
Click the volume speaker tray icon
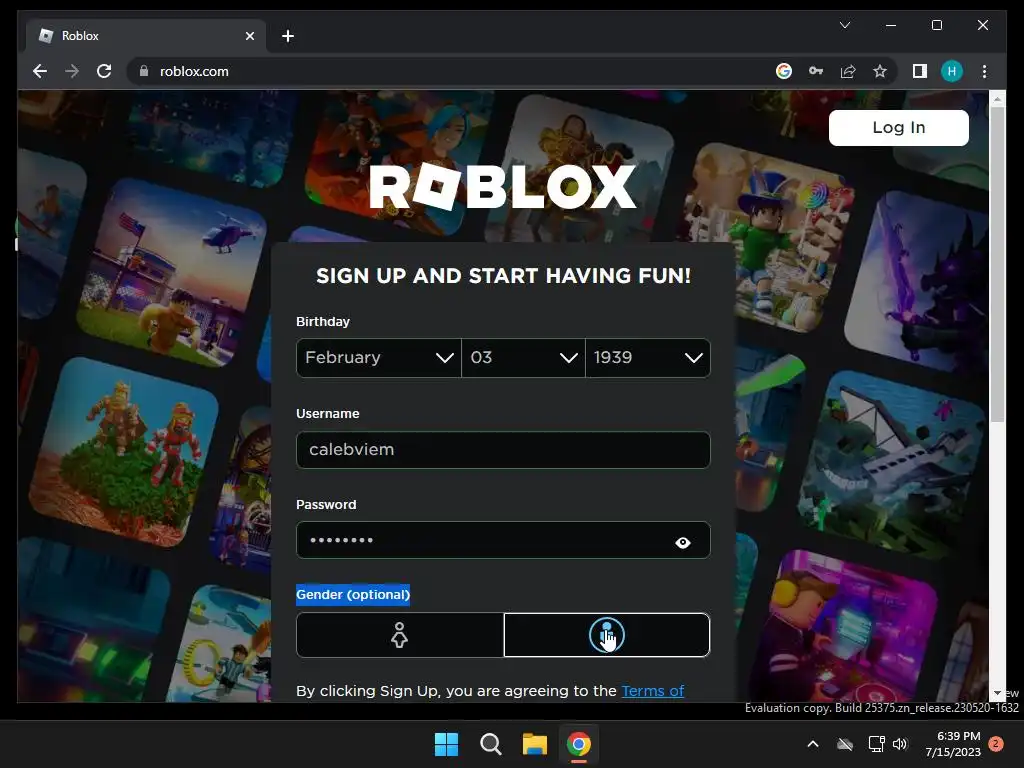pos(901,744)
